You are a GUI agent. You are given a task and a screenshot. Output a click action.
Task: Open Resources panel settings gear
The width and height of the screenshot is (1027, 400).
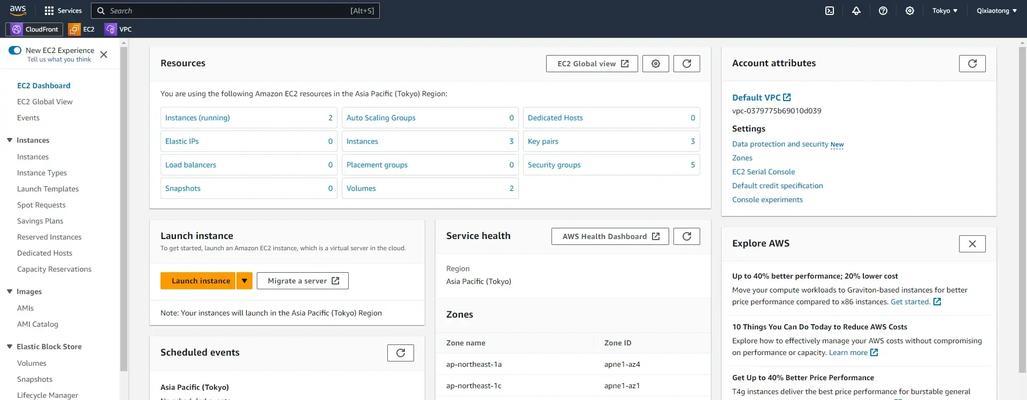656,64
